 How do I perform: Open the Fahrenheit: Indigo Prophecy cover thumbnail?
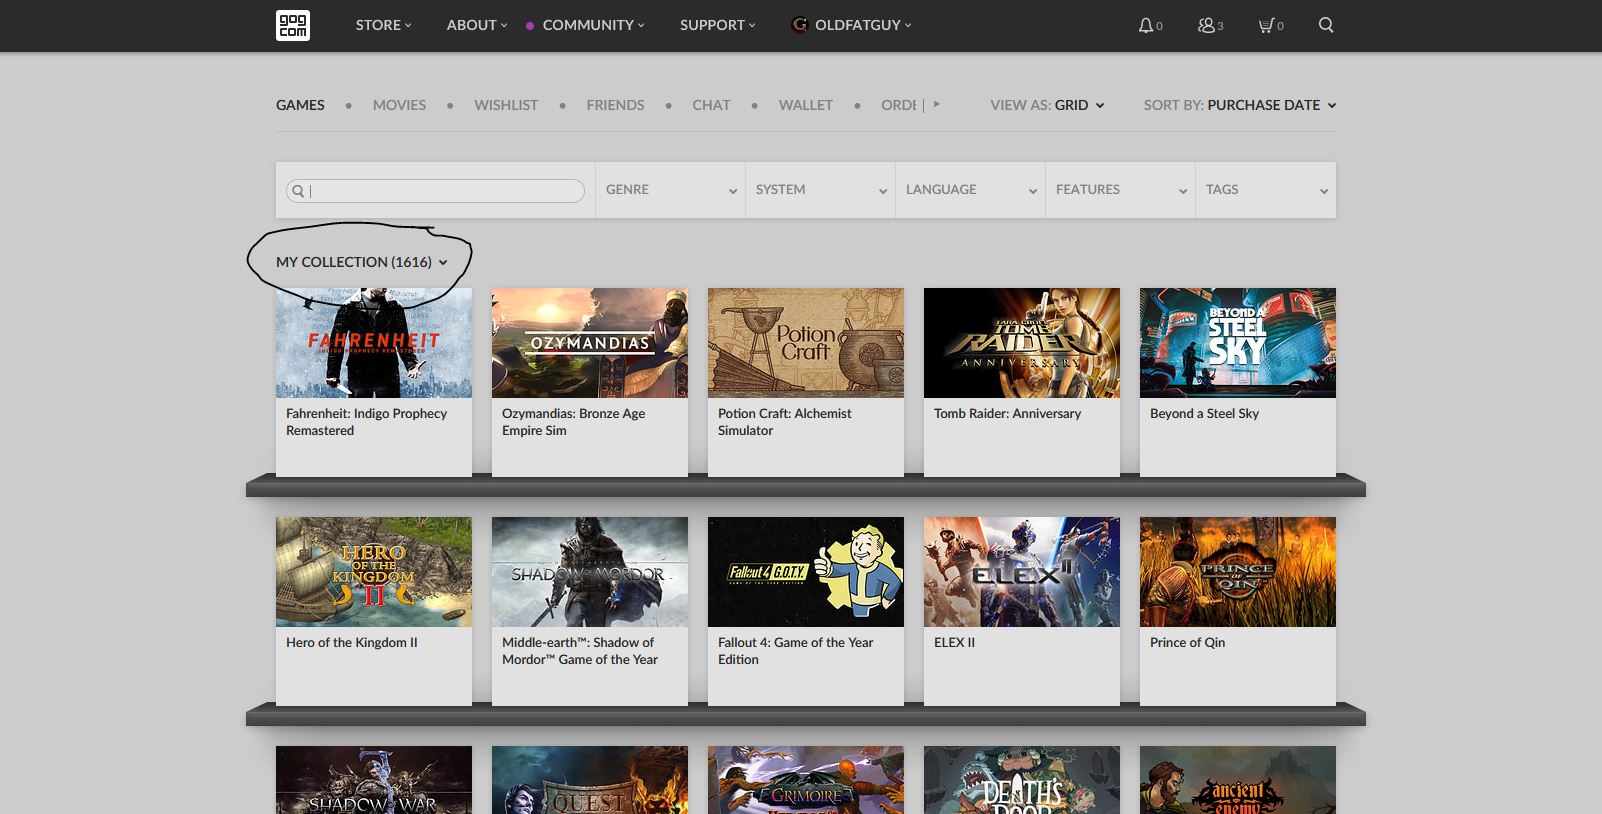click(374, 343)
